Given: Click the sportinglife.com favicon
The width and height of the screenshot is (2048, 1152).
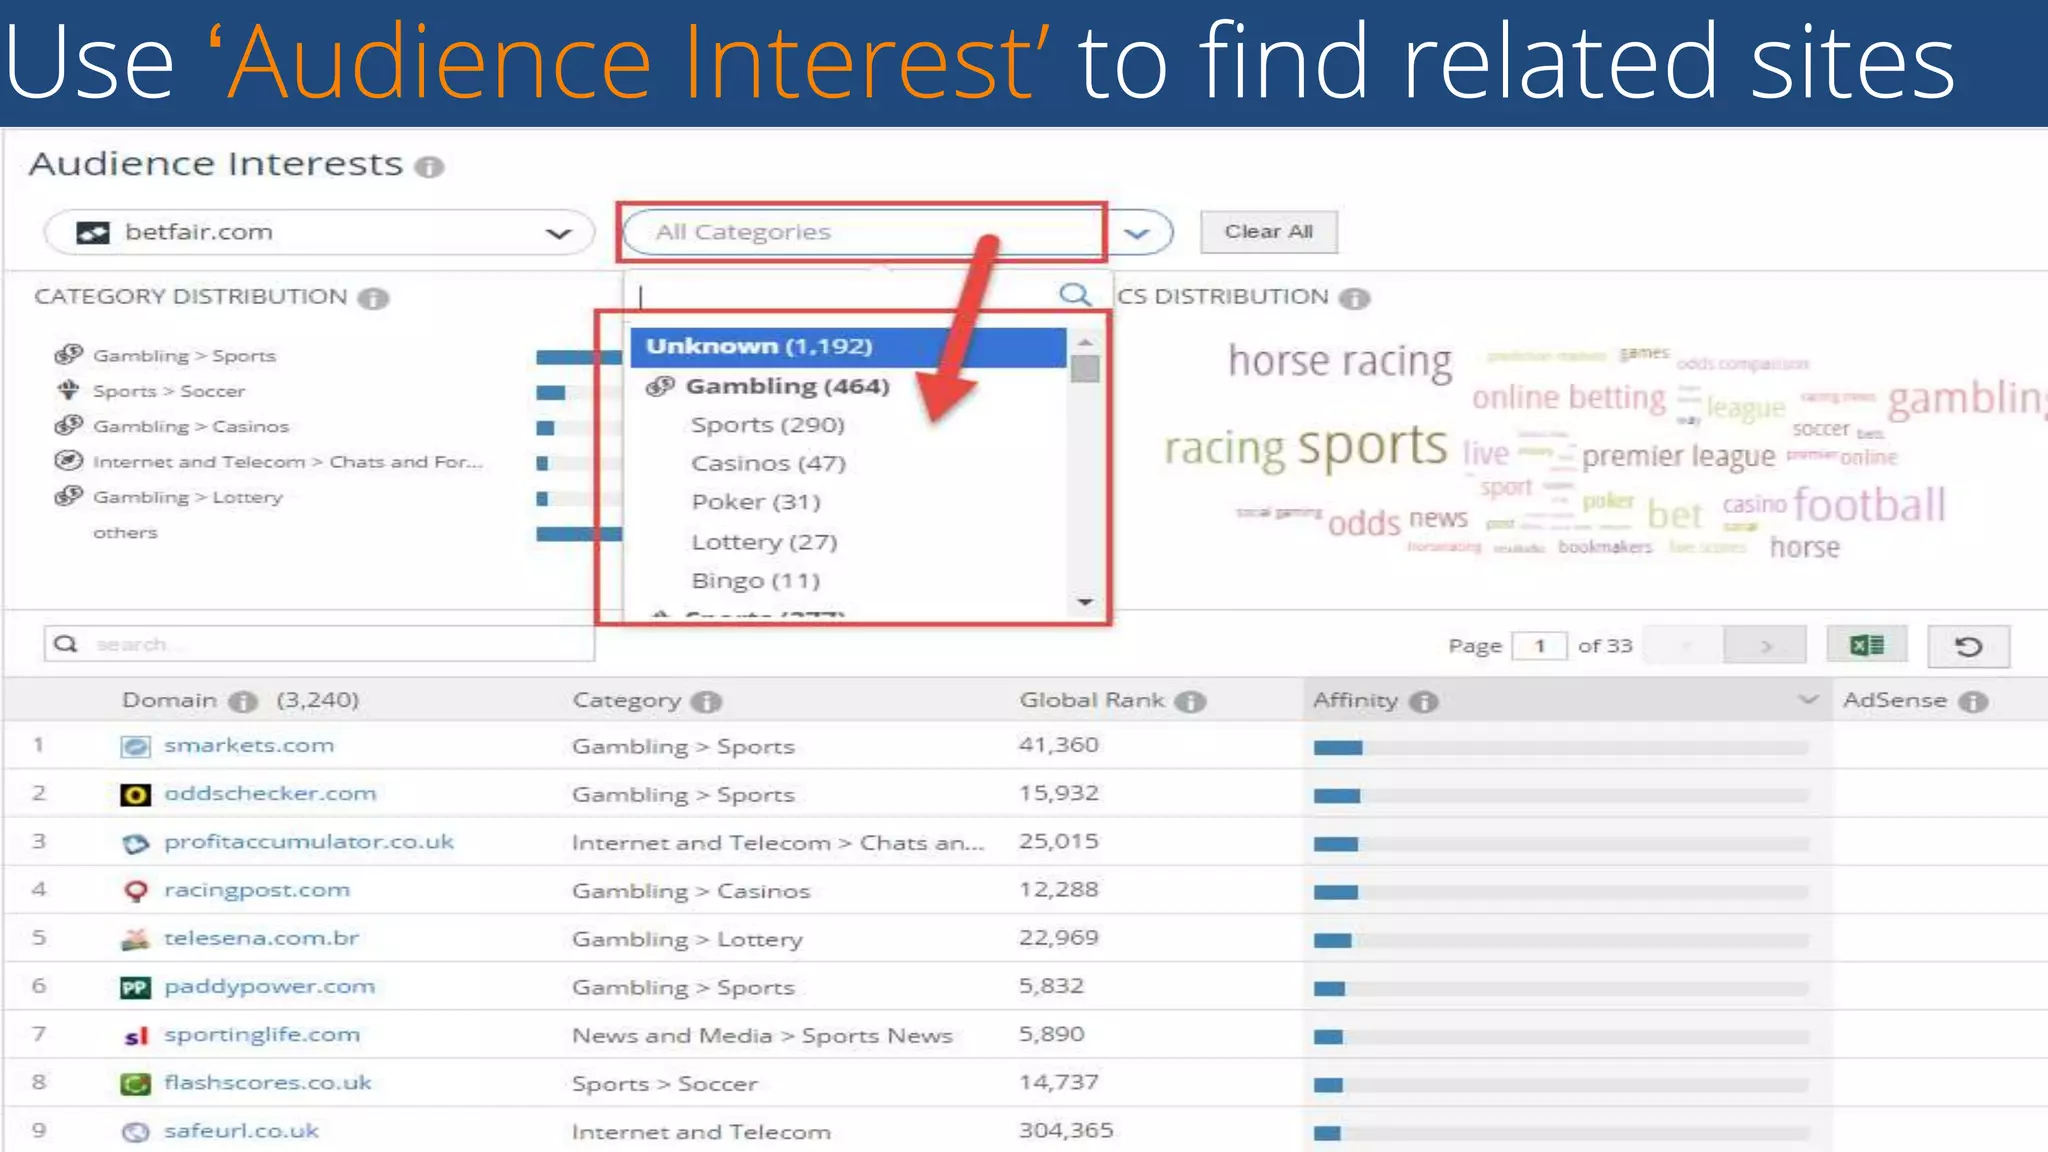Looking at the screenshot, I should (135, 1036).
